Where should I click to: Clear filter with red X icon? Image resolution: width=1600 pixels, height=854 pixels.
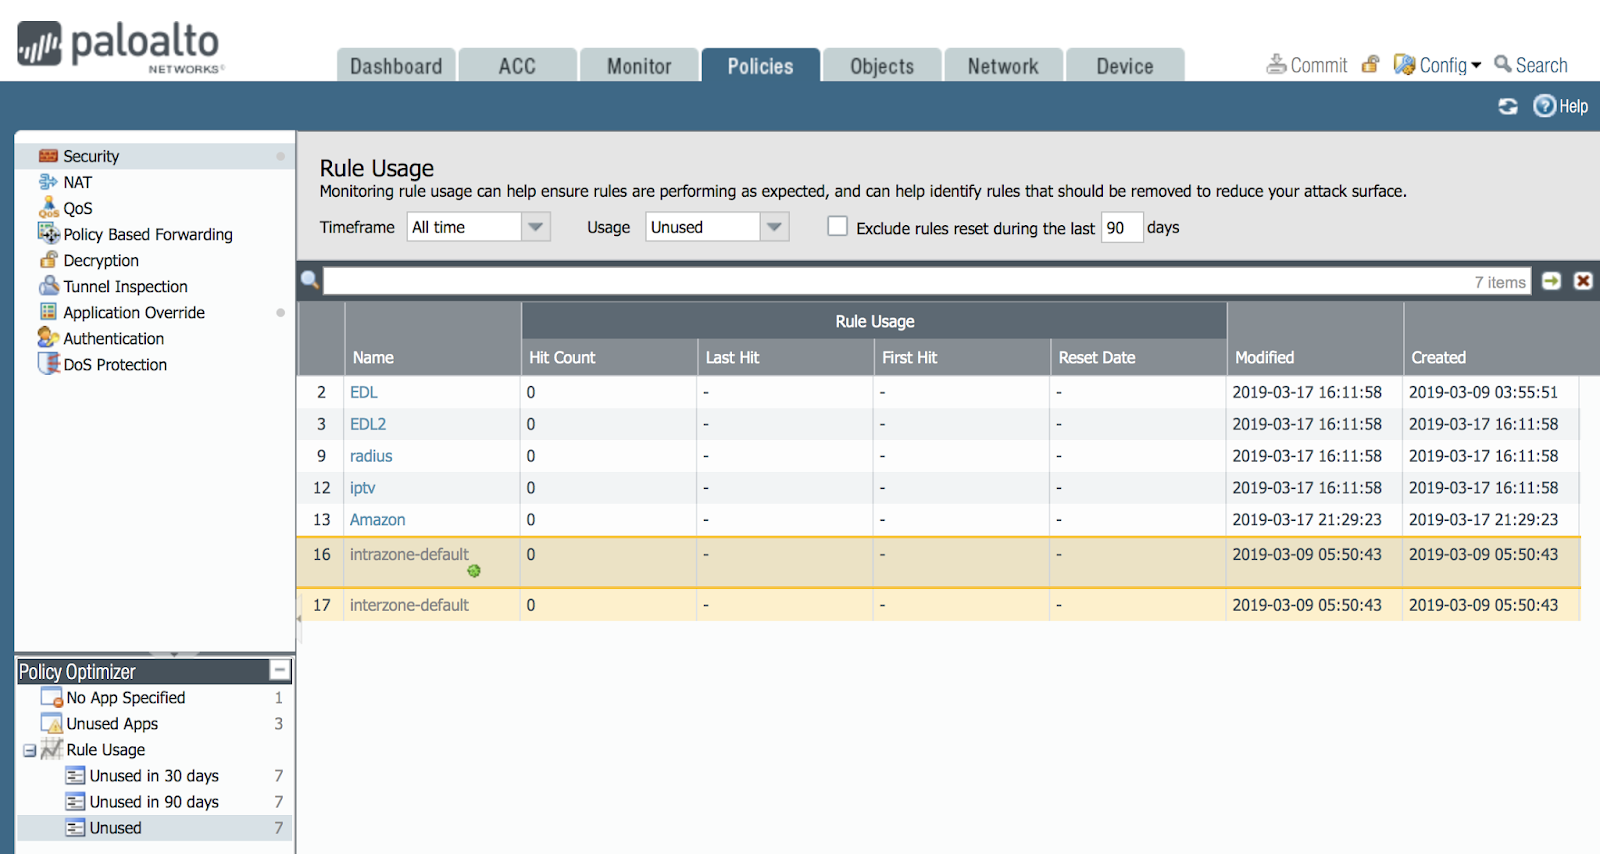point(1583,281)
